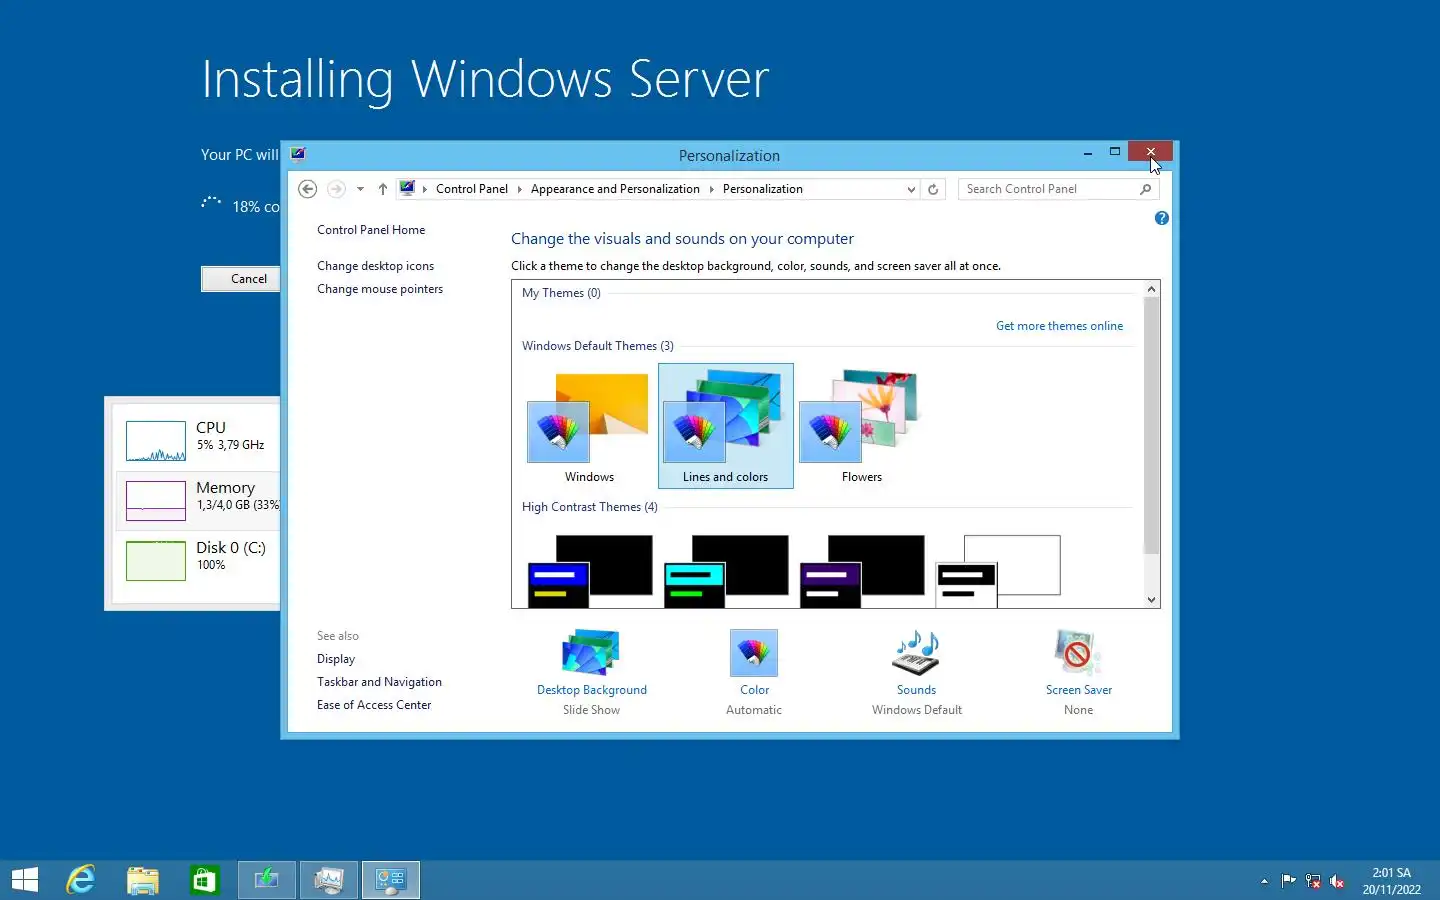Click the Personalization breadcrumb item
1440x900 pixels.
[762, 189]
